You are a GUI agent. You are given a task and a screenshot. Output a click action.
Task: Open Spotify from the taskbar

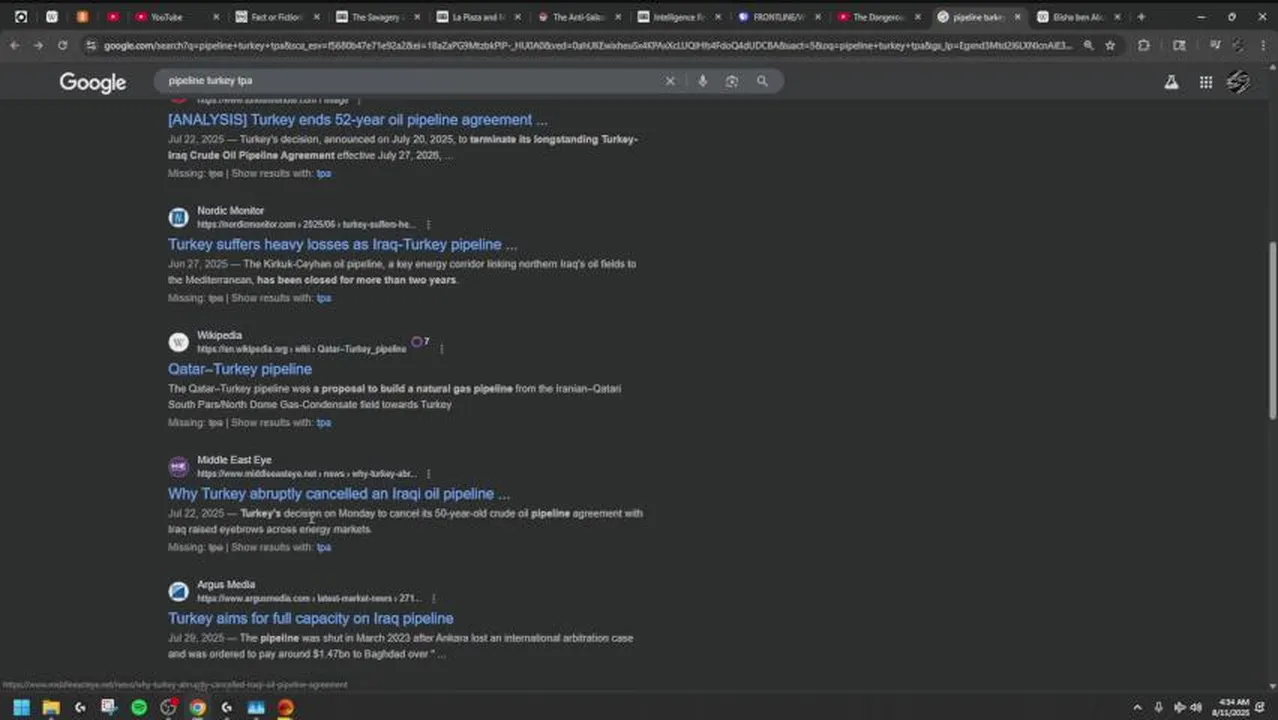[139, 707]
